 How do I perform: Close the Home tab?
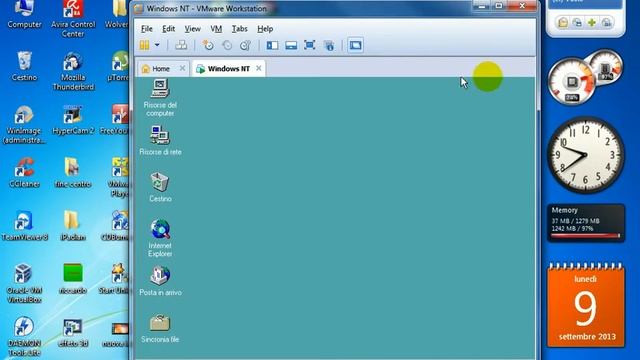[x=182, y=68]
